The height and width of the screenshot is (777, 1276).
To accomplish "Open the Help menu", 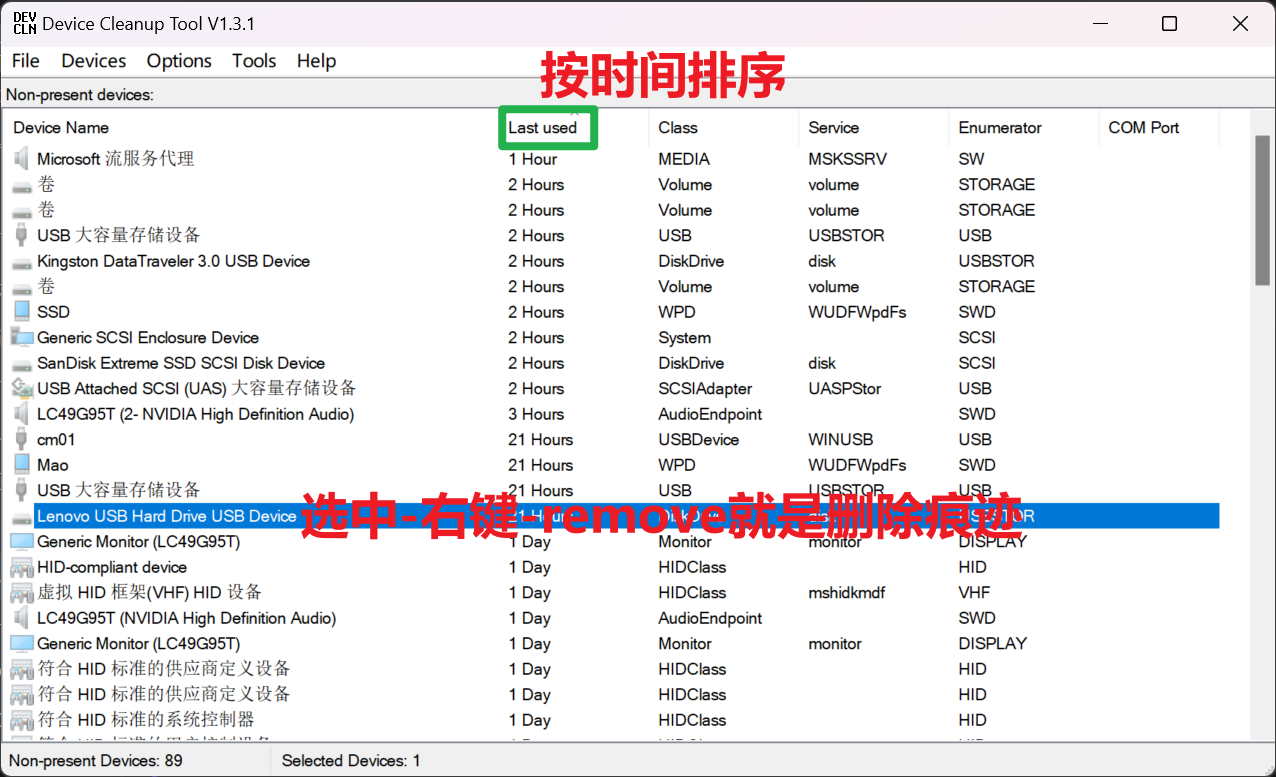I will [x=316, y=61].
